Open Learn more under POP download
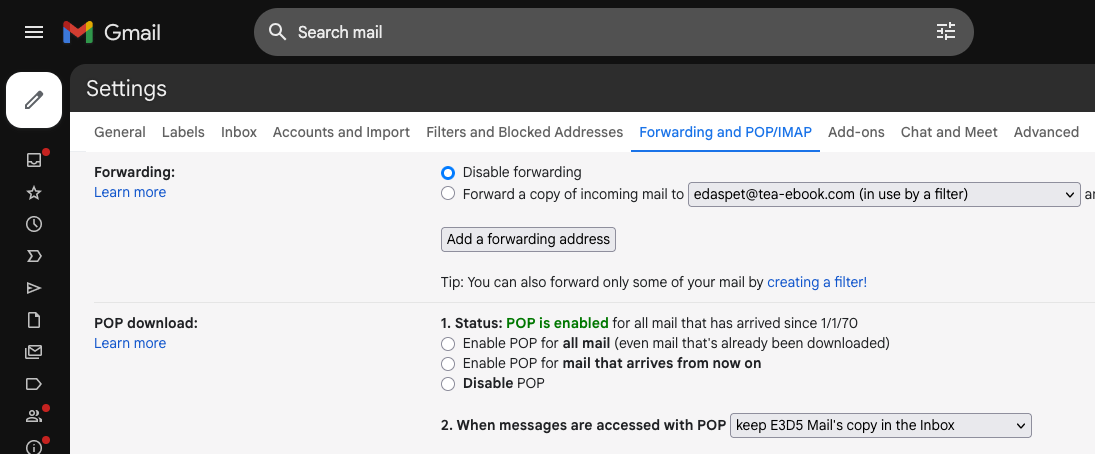Screen dimensions: 1095x454 (130, 343)
